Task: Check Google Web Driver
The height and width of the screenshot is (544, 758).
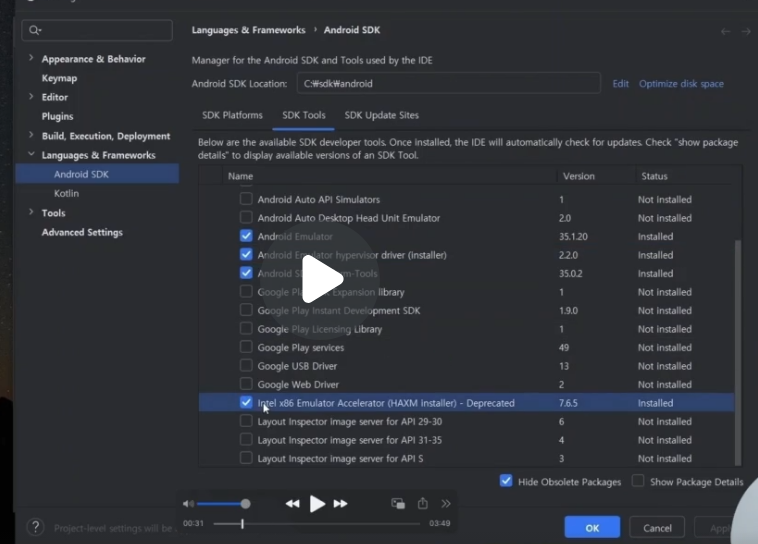Action: pos(246,384)
